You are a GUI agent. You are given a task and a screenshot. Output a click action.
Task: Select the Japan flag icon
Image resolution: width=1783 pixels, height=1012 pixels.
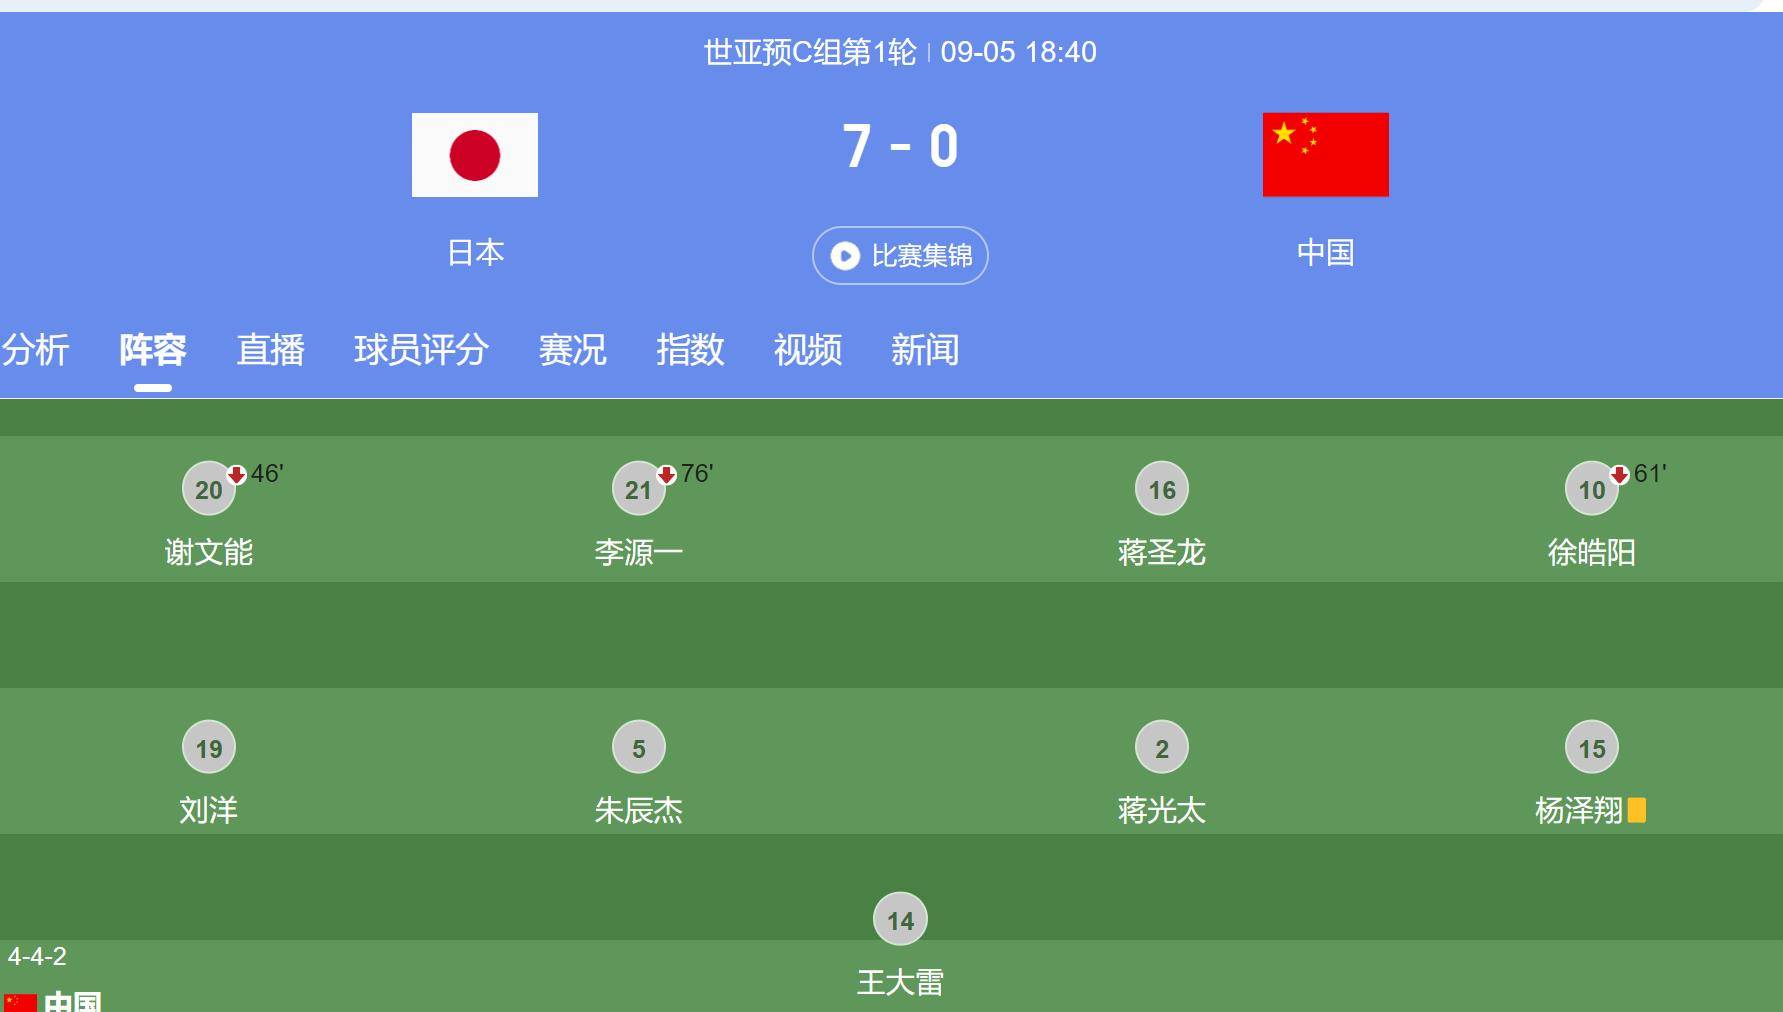474,155
